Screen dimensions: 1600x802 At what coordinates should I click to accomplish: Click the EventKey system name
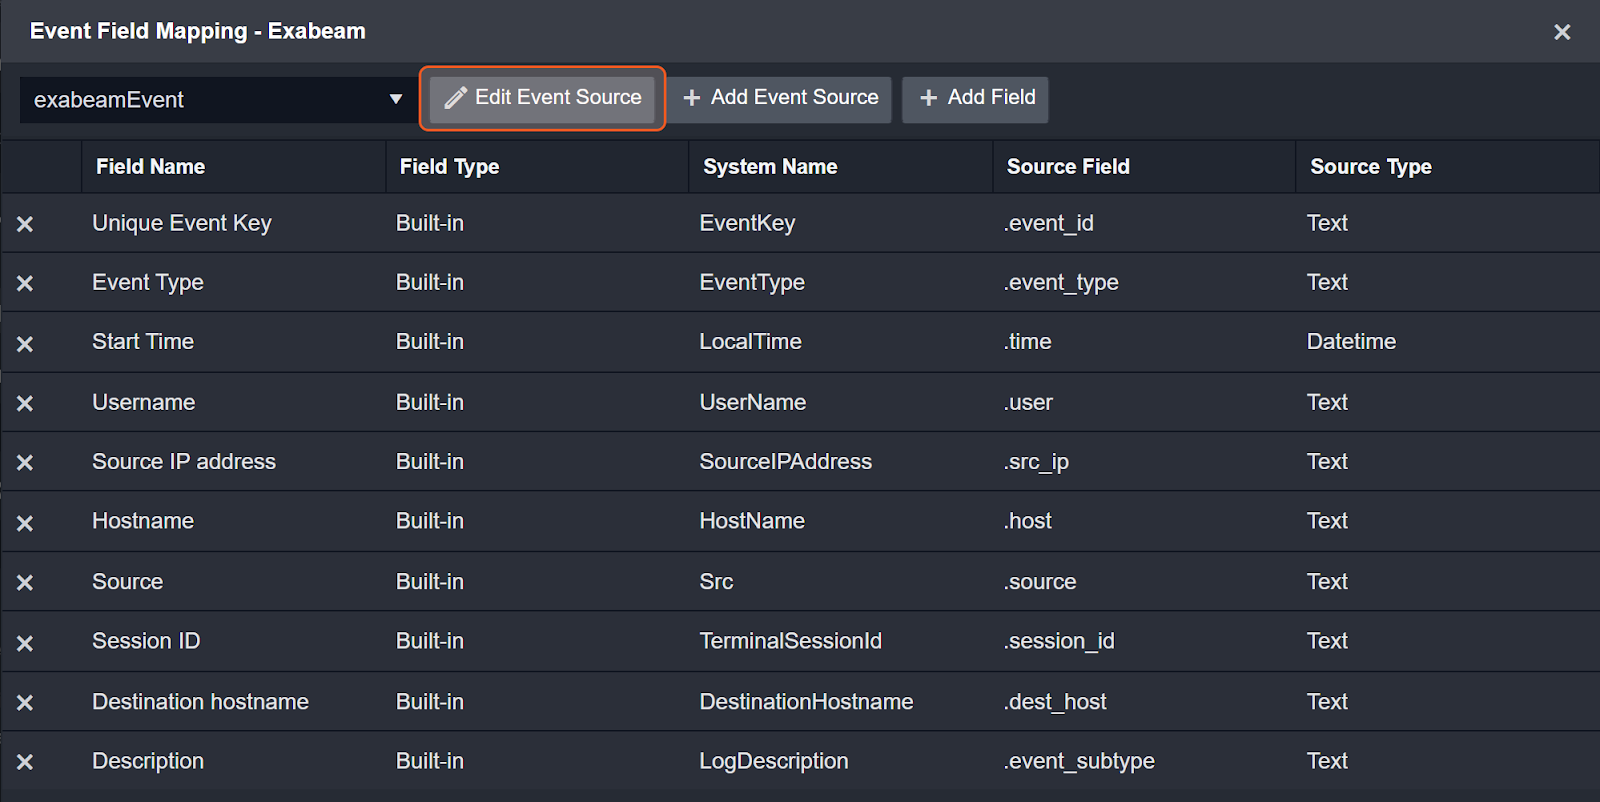point(747,223)
